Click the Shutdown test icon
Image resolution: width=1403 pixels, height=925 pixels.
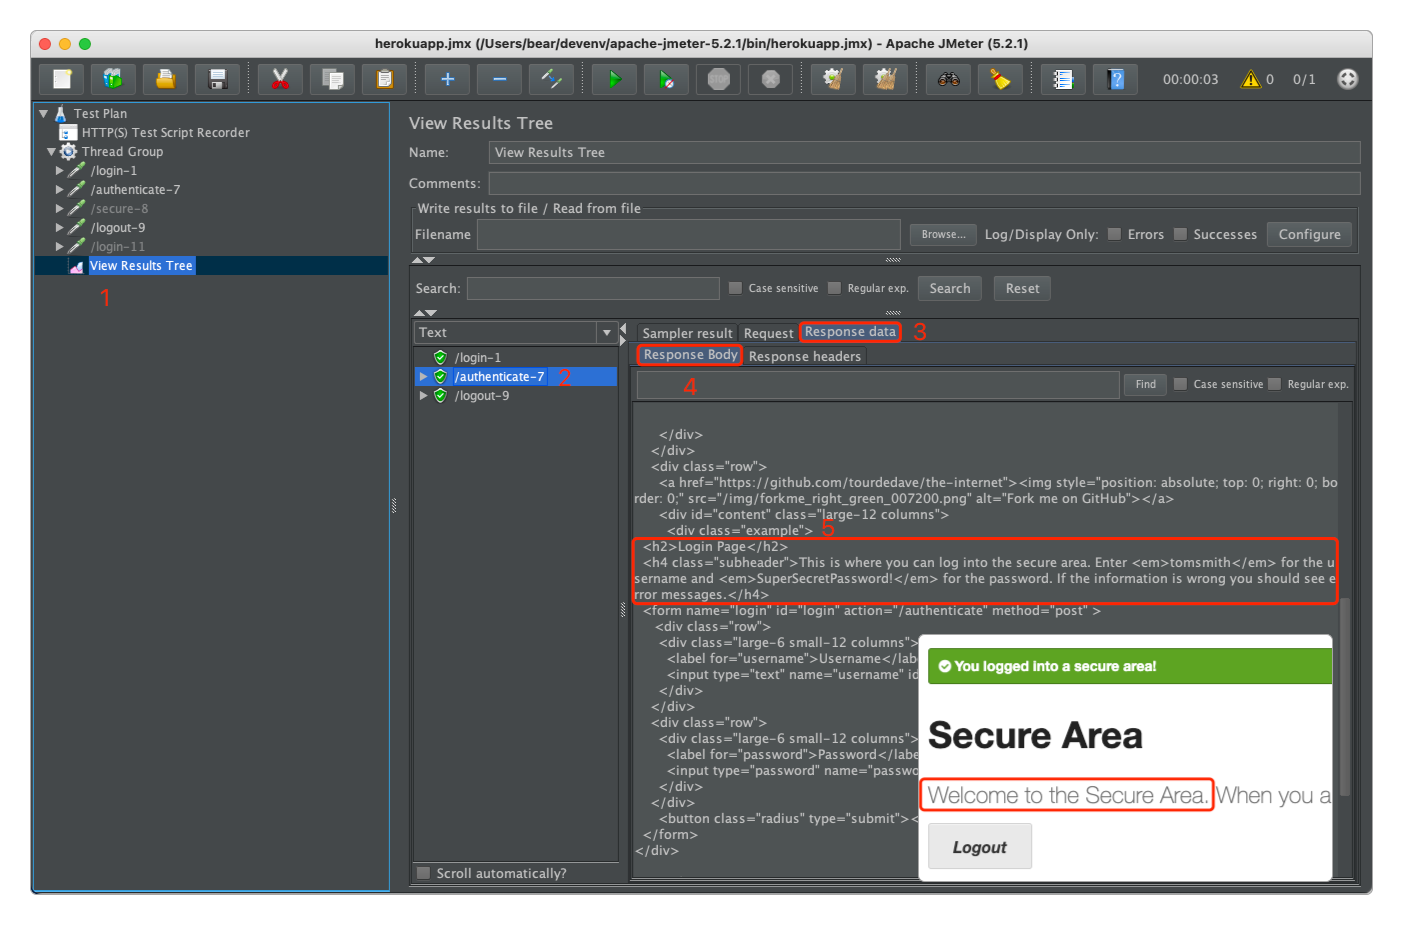point(770,79)
